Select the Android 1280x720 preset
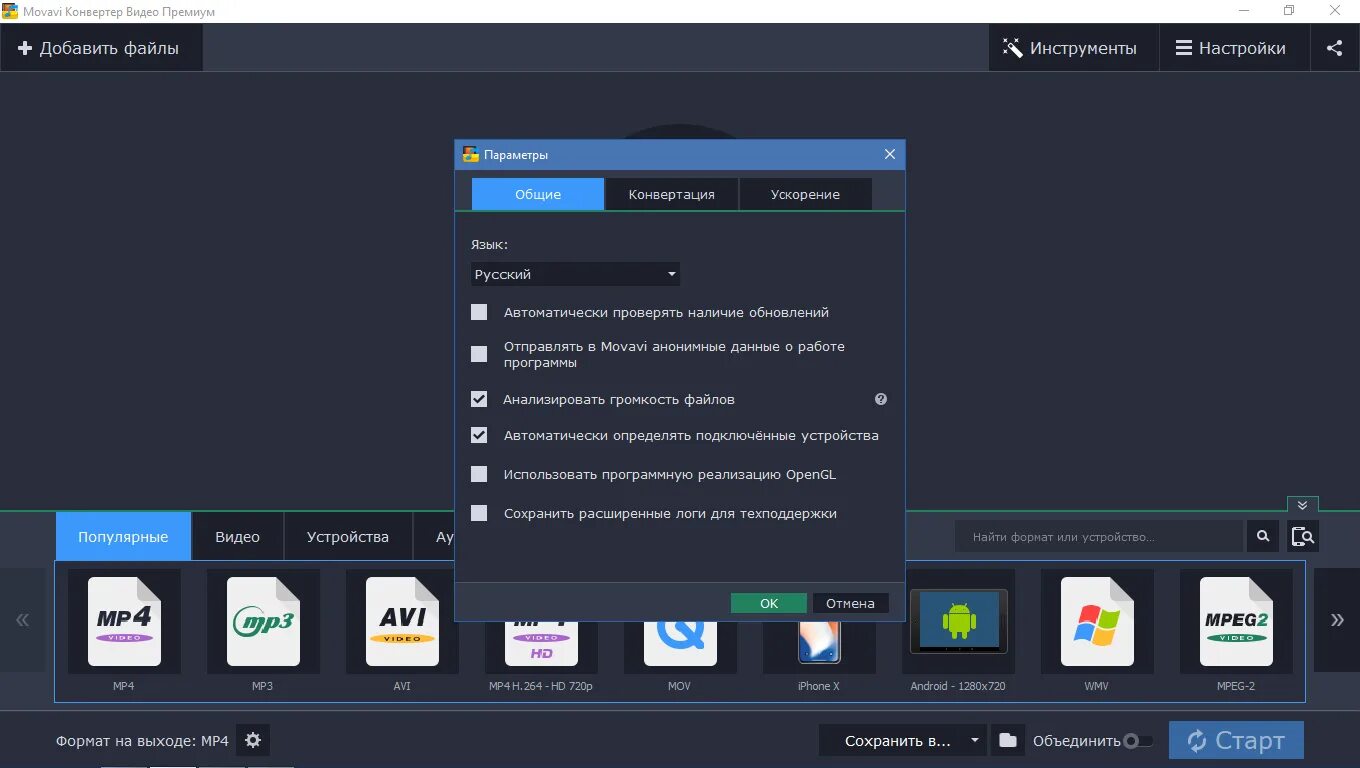Screen dimensions: 1360x768 pos(958,621)
